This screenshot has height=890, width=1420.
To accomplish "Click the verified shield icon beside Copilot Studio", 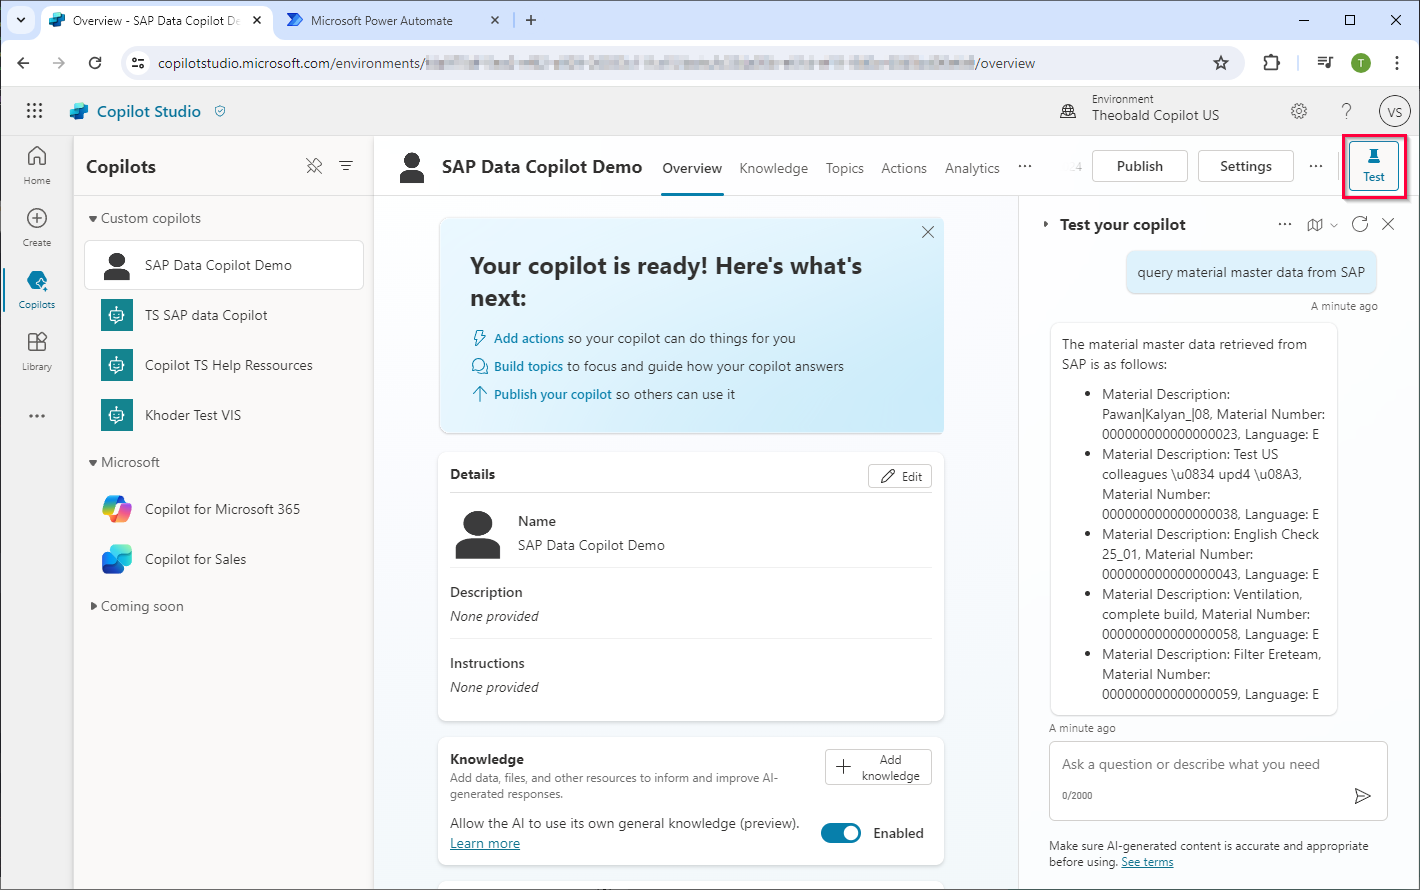I will pyautogui.click(x=220, y=111).
